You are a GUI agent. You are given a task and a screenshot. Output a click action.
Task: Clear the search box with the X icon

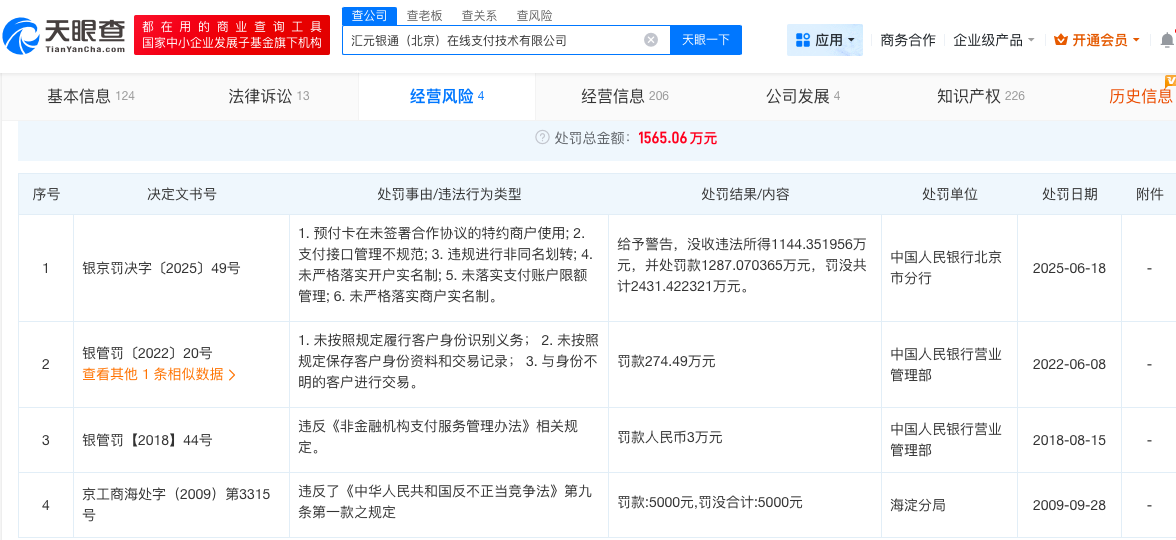651,40
